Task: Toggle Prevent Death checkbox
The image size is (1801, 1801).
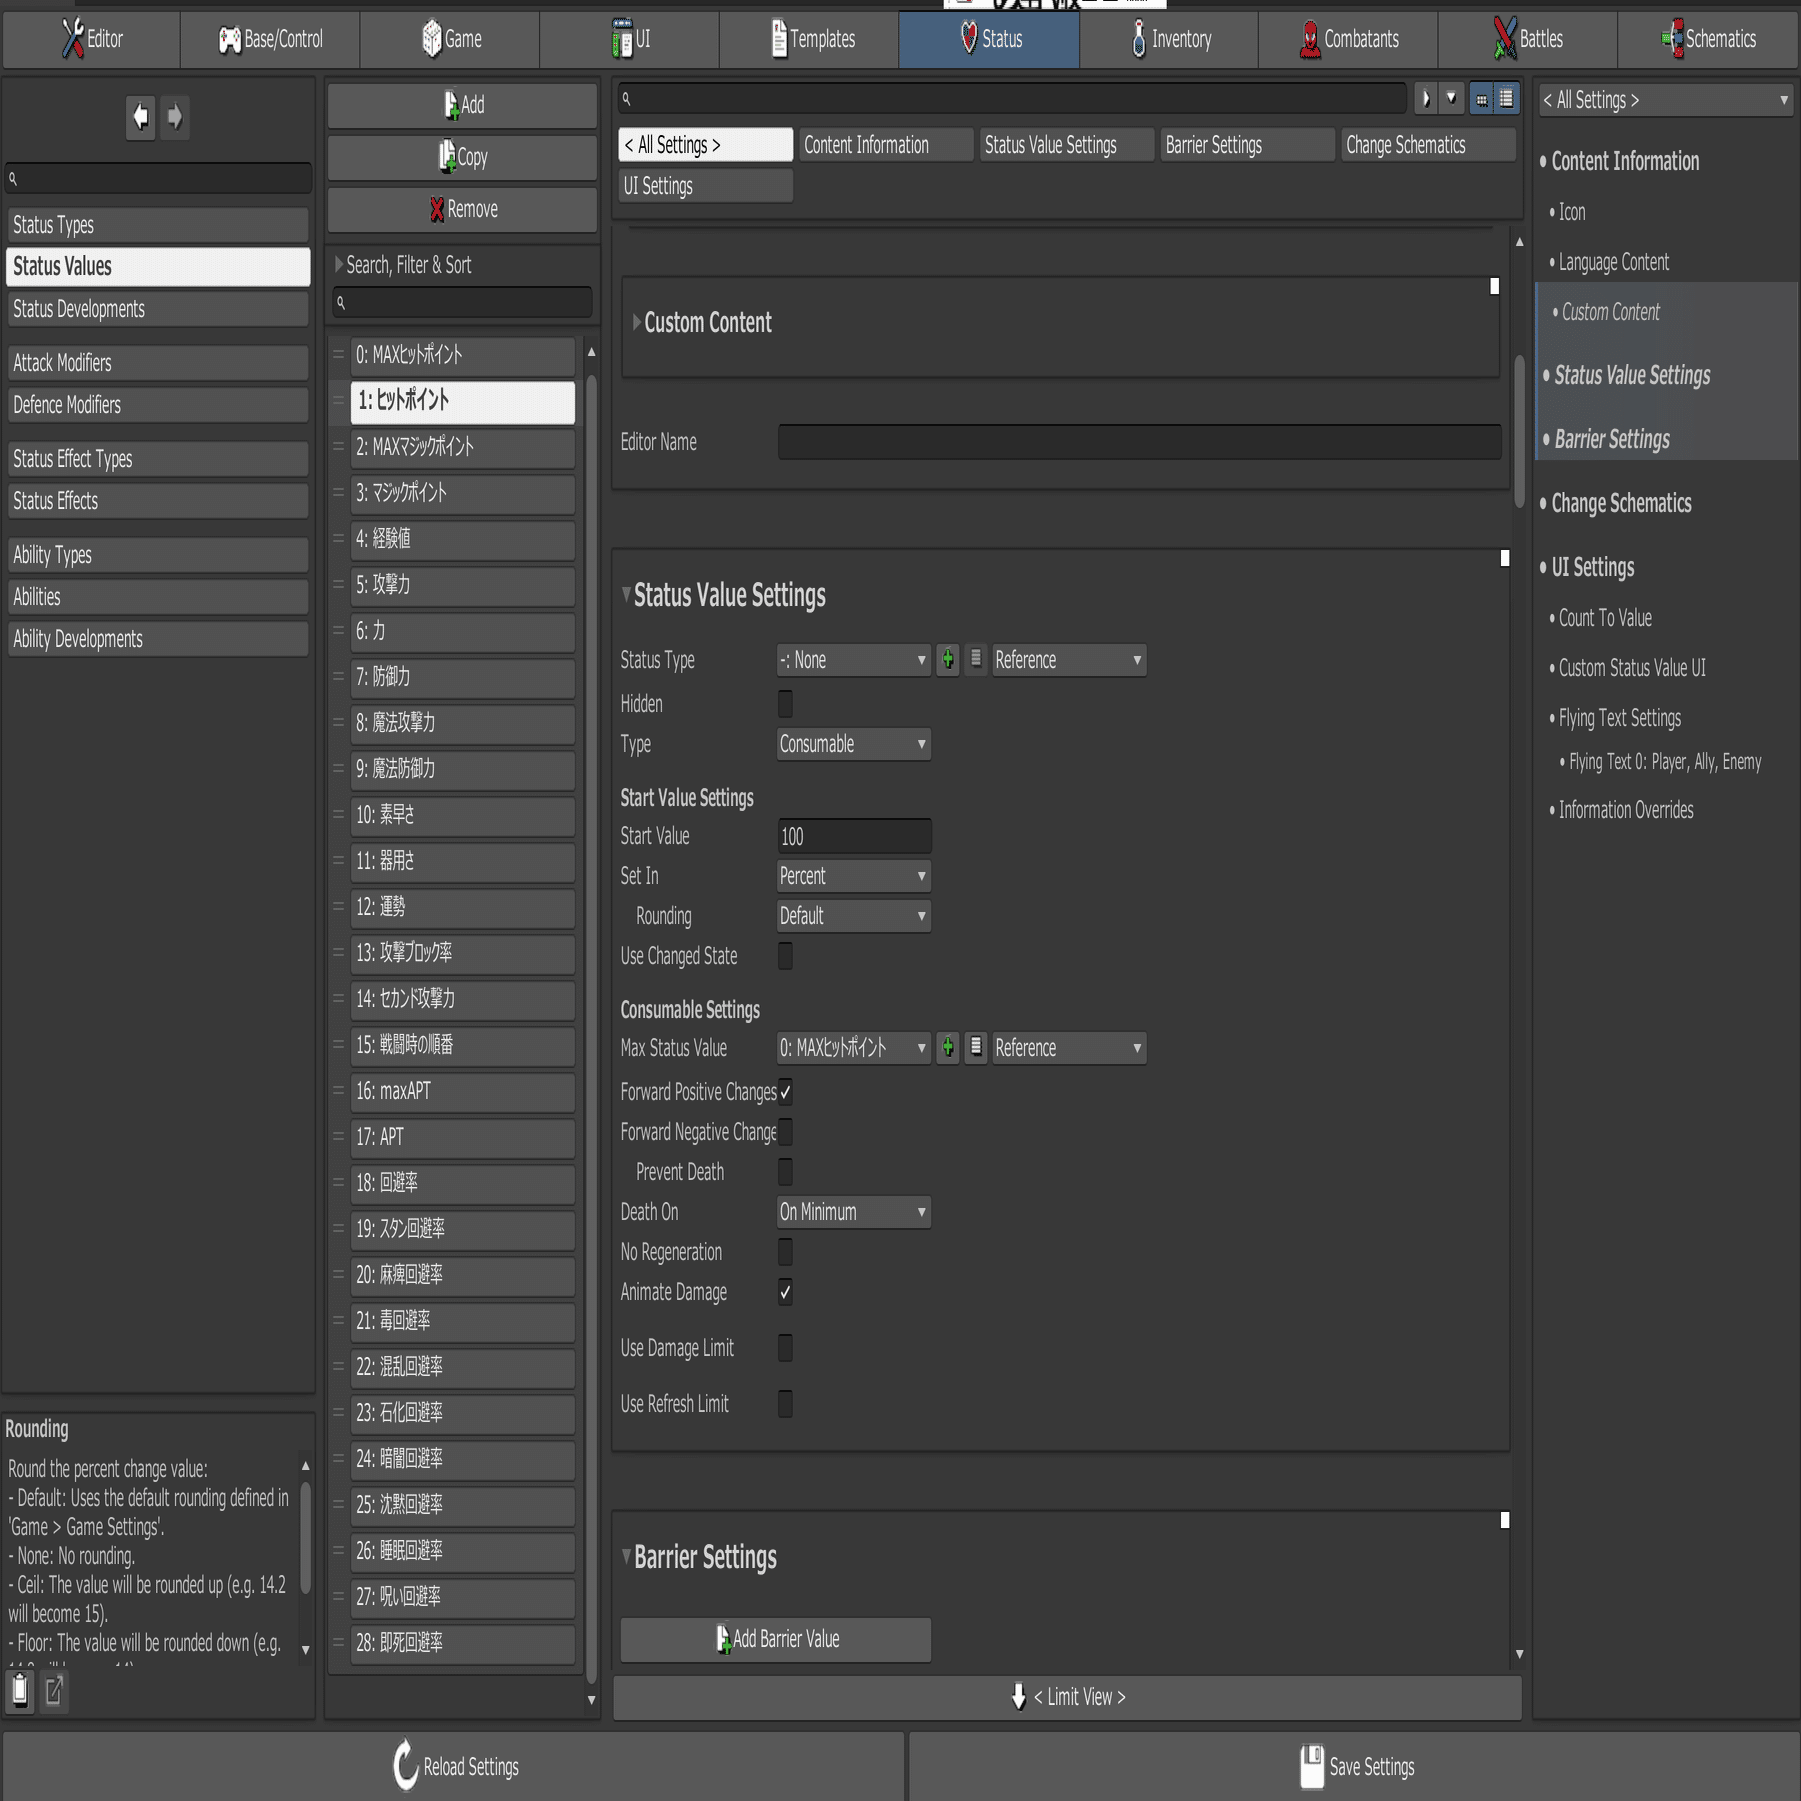Action: click(x=785, y=1172)
